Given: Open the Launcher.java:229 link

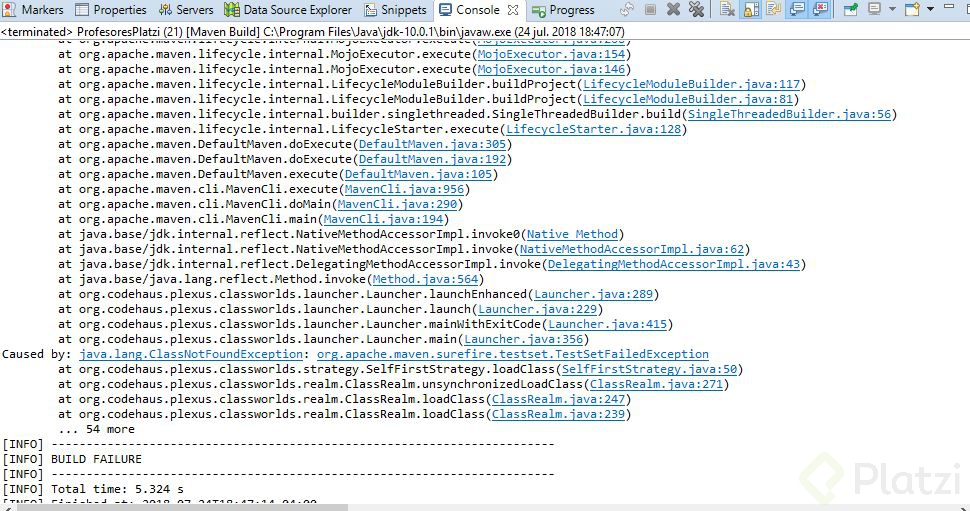Looking at the screenshot, I should click(x=538, y=309).
